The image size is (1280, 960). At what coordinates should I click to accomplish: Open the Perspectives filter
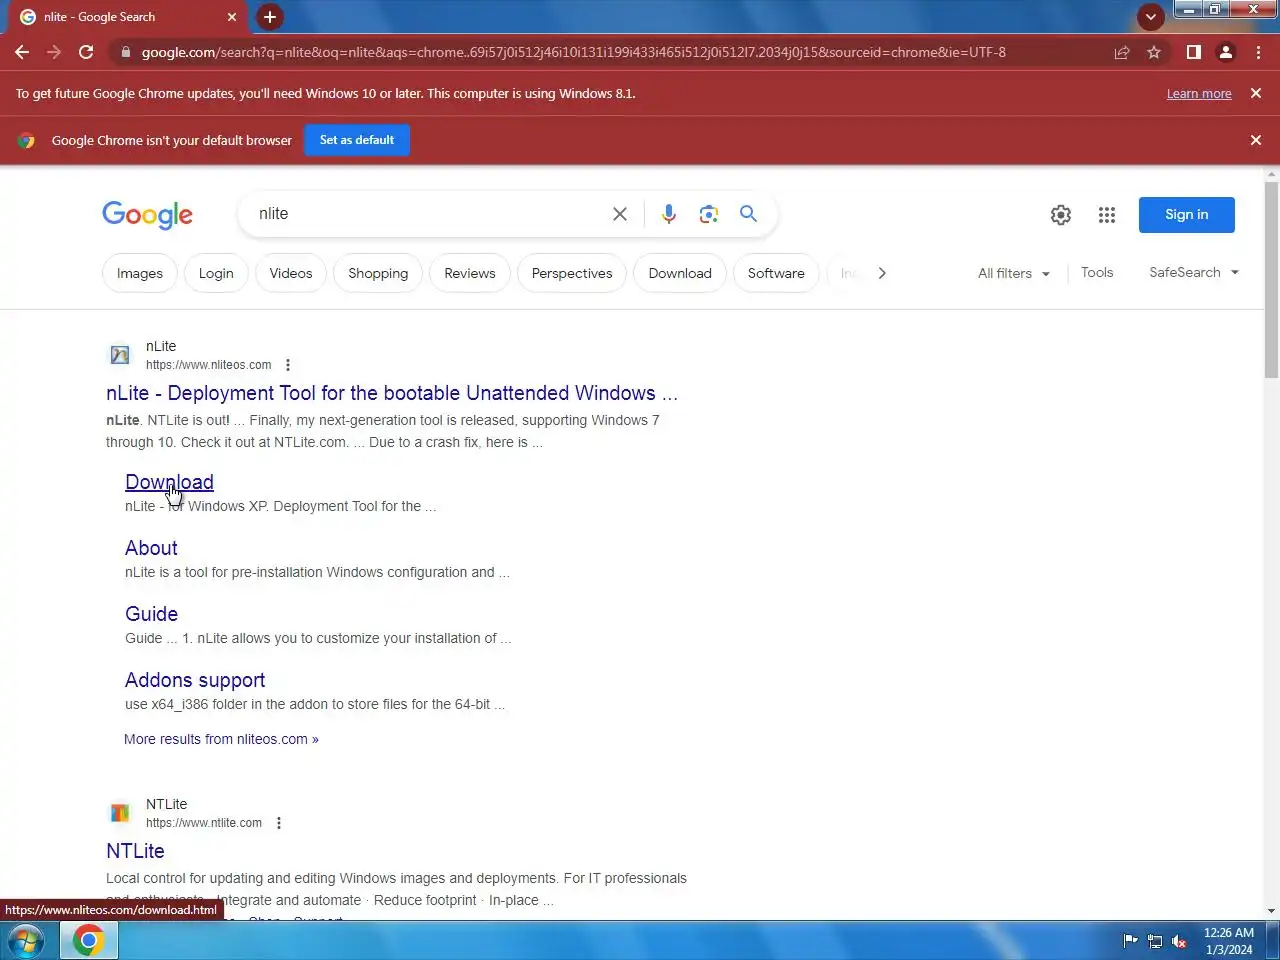[x=572, y=273]
